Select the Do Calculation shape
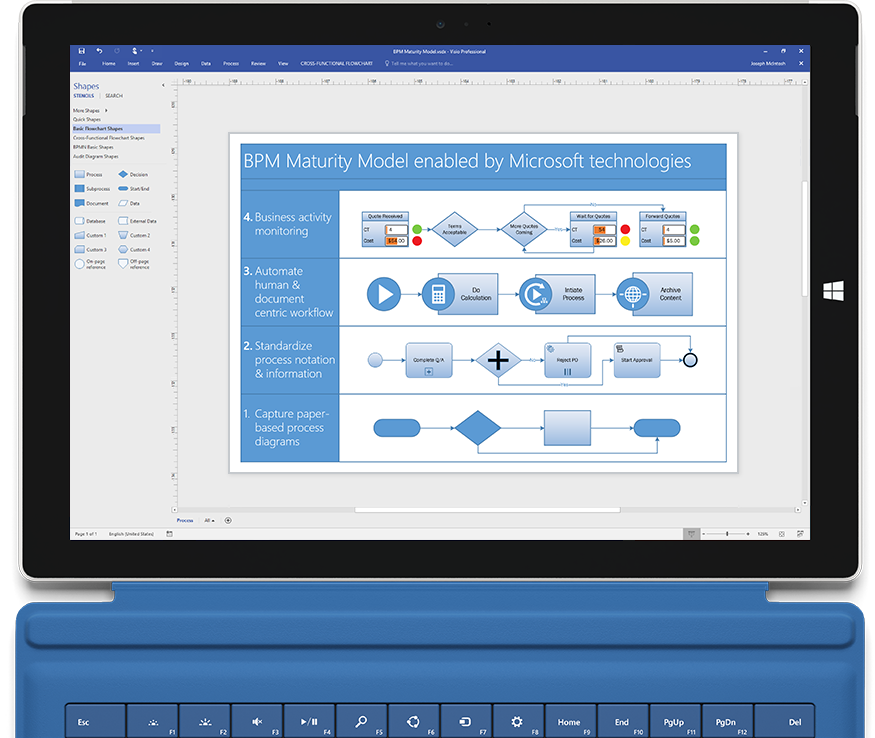Image resolution: width=875 pixels, height=738 pixels. point(461,294)
